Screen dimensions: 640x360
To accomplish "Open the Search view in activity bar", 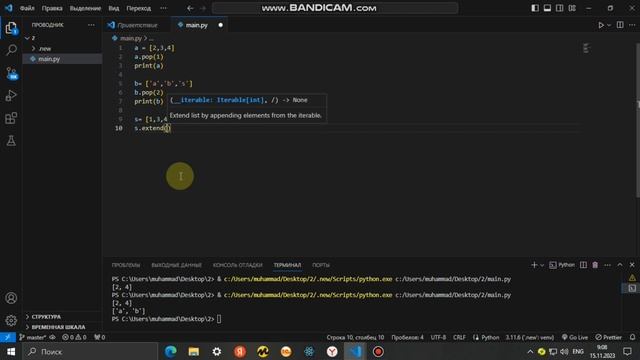I will [x=11, y=50].
